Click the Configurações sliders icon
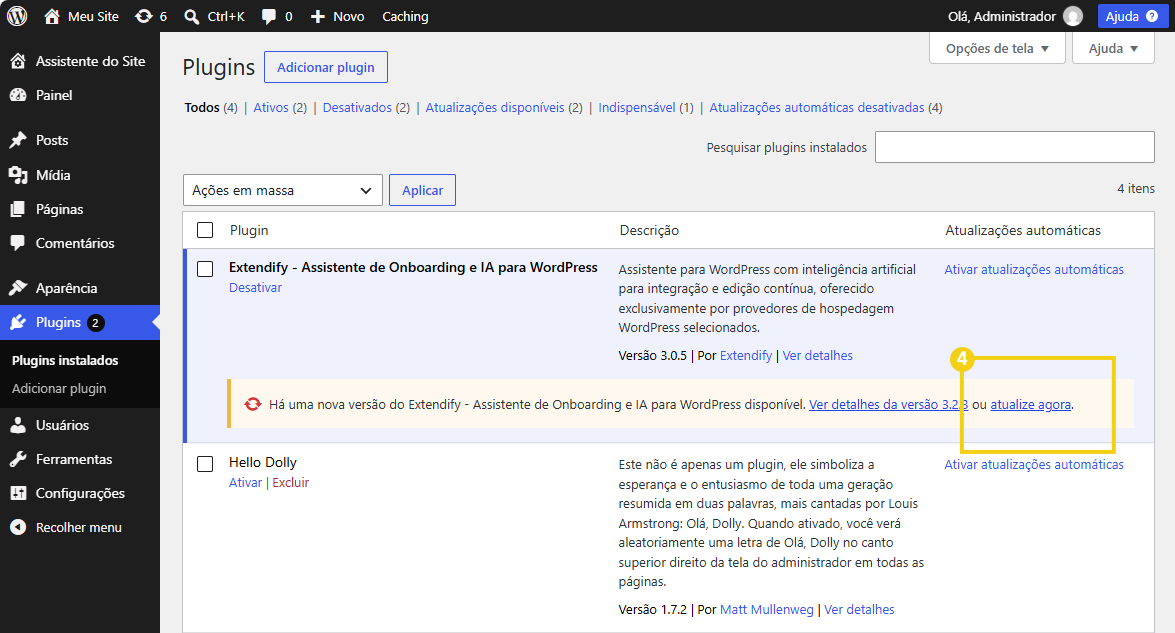The image size is (1175, 633). pos(18,493)
